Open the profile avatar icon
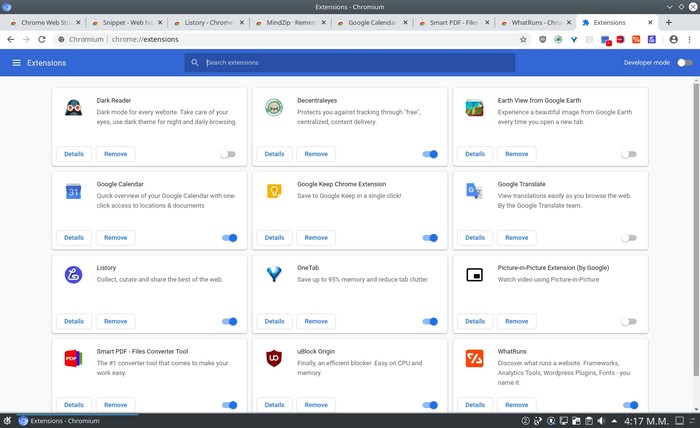Screen dimensions: 700x428 (674, 39)
